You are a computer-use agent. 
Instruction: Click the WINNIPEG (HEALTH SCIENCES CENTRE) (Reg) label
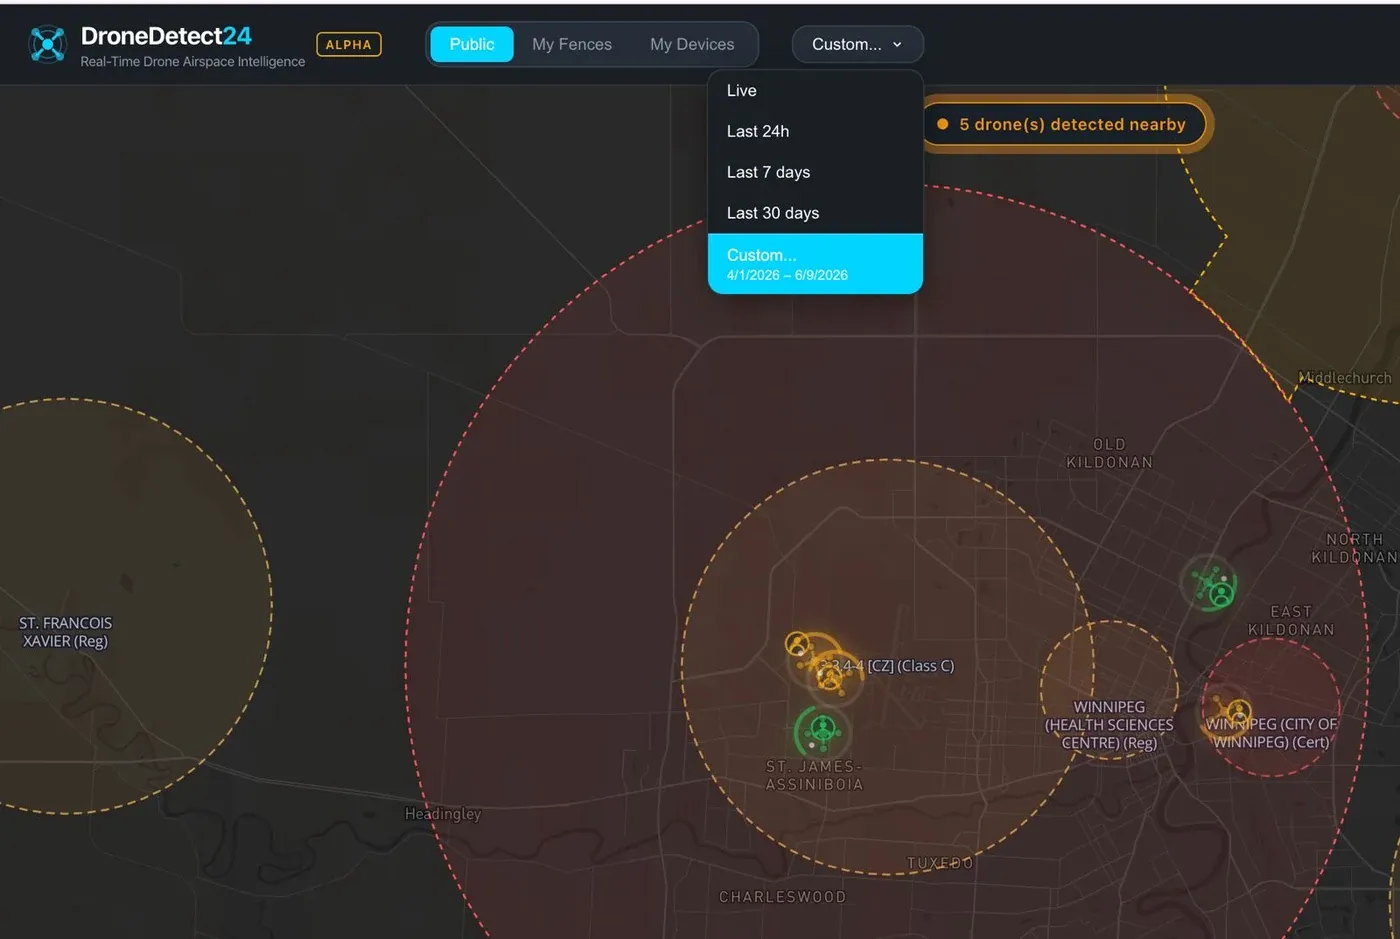(x=1109, y=725)
